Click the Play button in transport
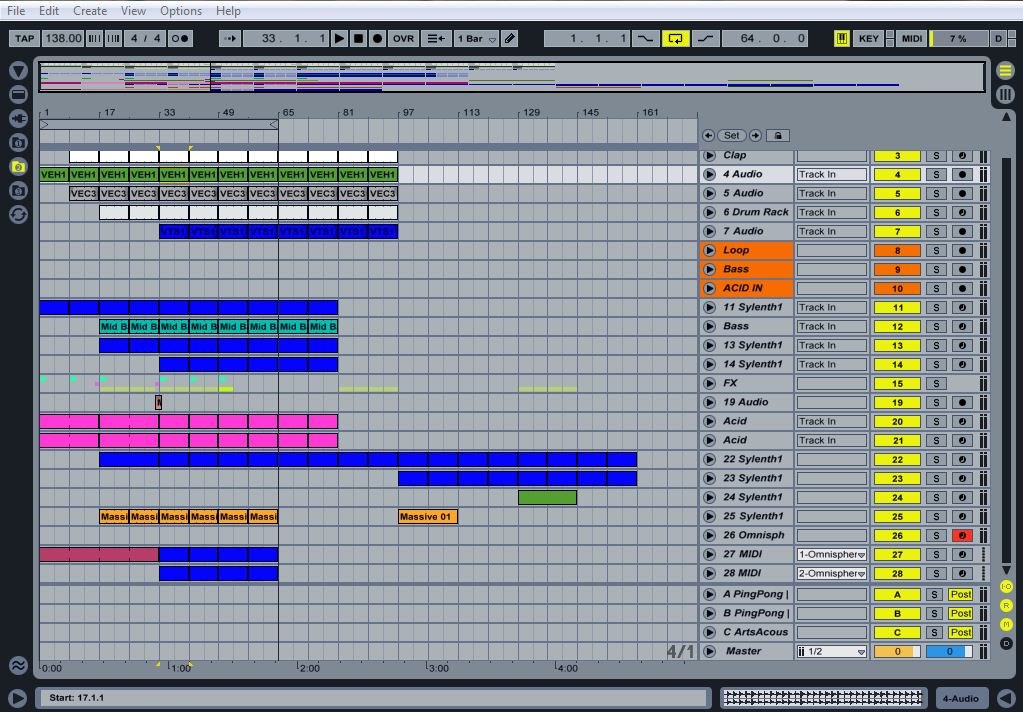Viewport: 1023px width, 712px height. [x=339, y=38]
